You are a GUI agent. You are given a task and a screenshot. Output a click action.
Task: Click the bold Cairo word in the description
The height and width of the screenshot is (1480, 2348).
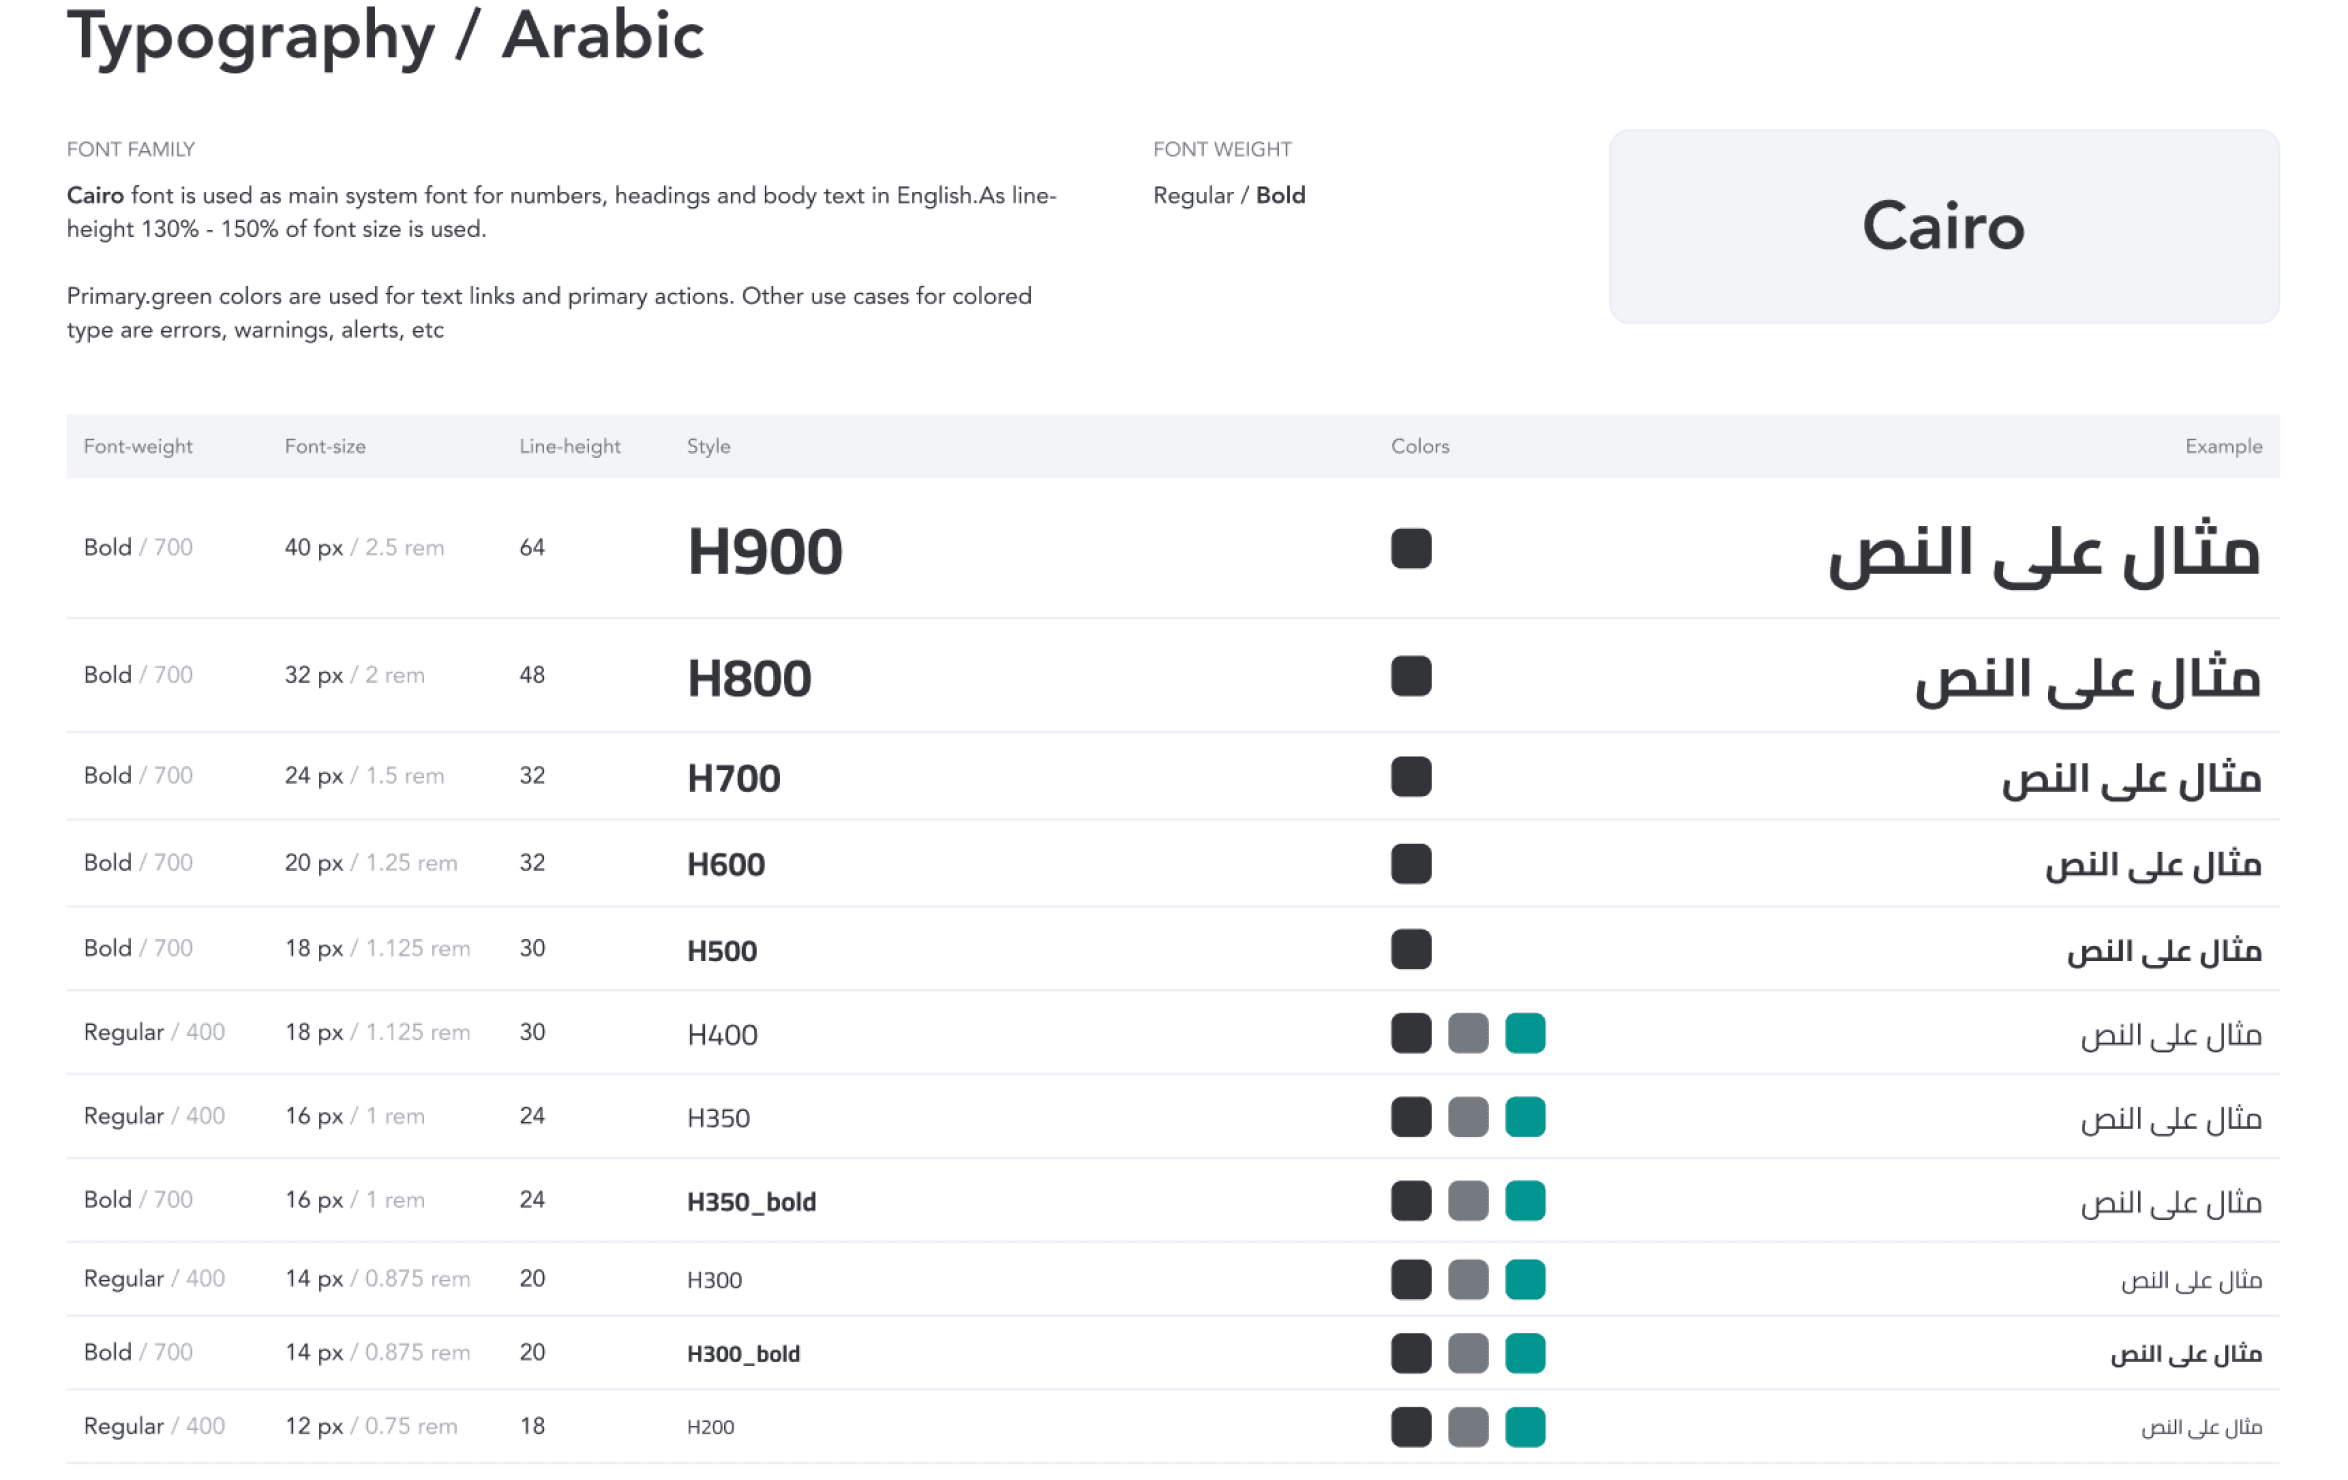tap(95, 195)
